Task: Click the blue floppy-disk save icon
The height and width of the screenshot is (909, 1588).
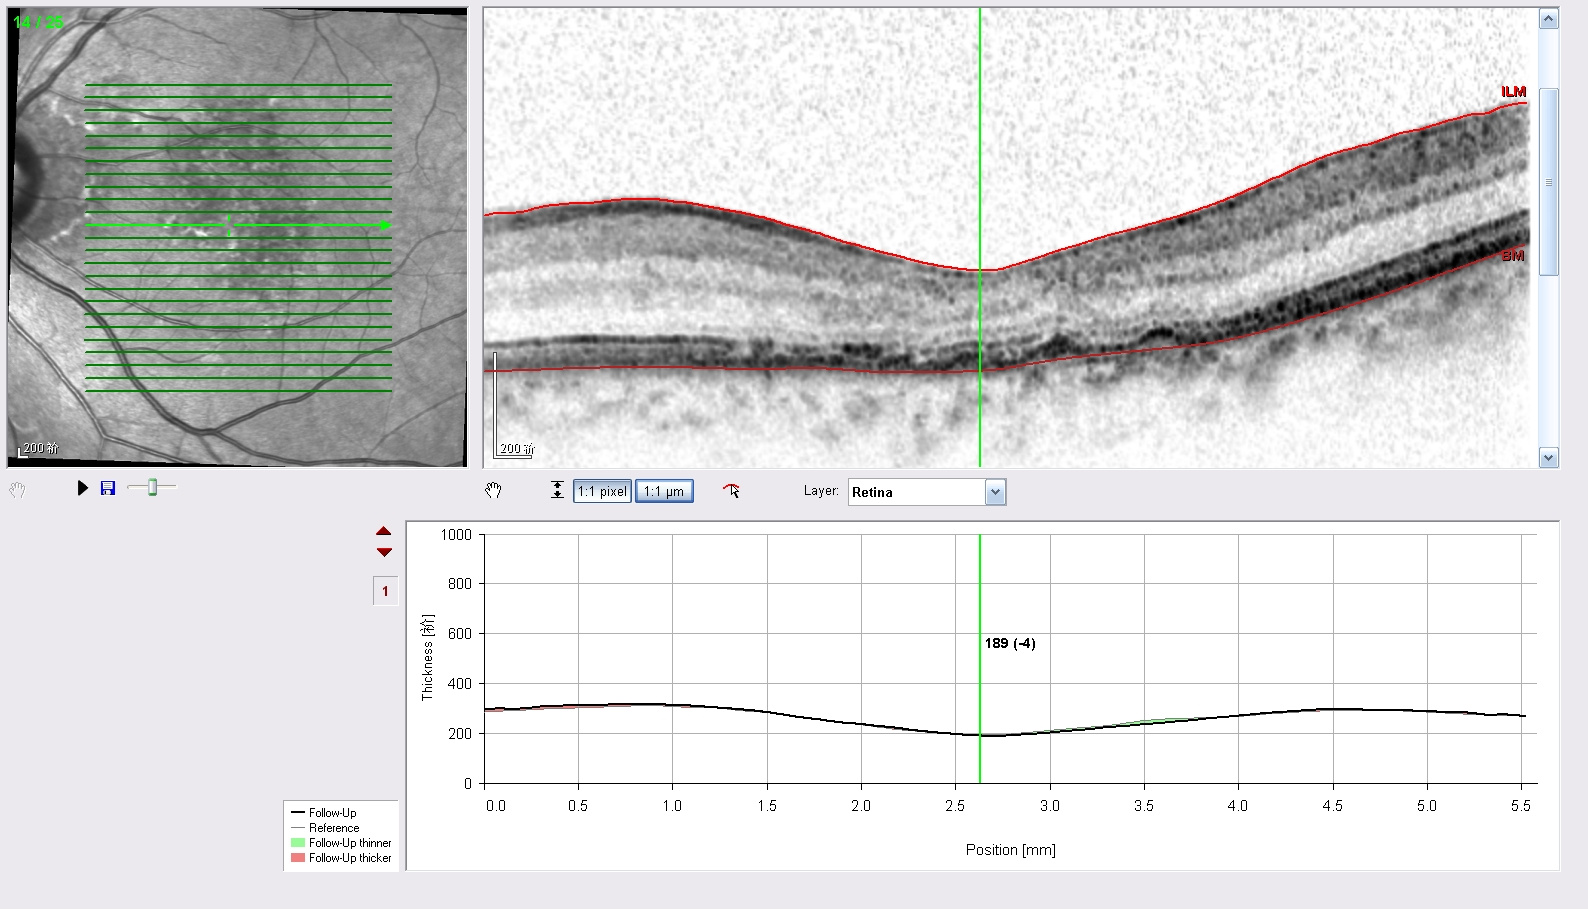Action: pyautogui.click(x=108, y=488)
